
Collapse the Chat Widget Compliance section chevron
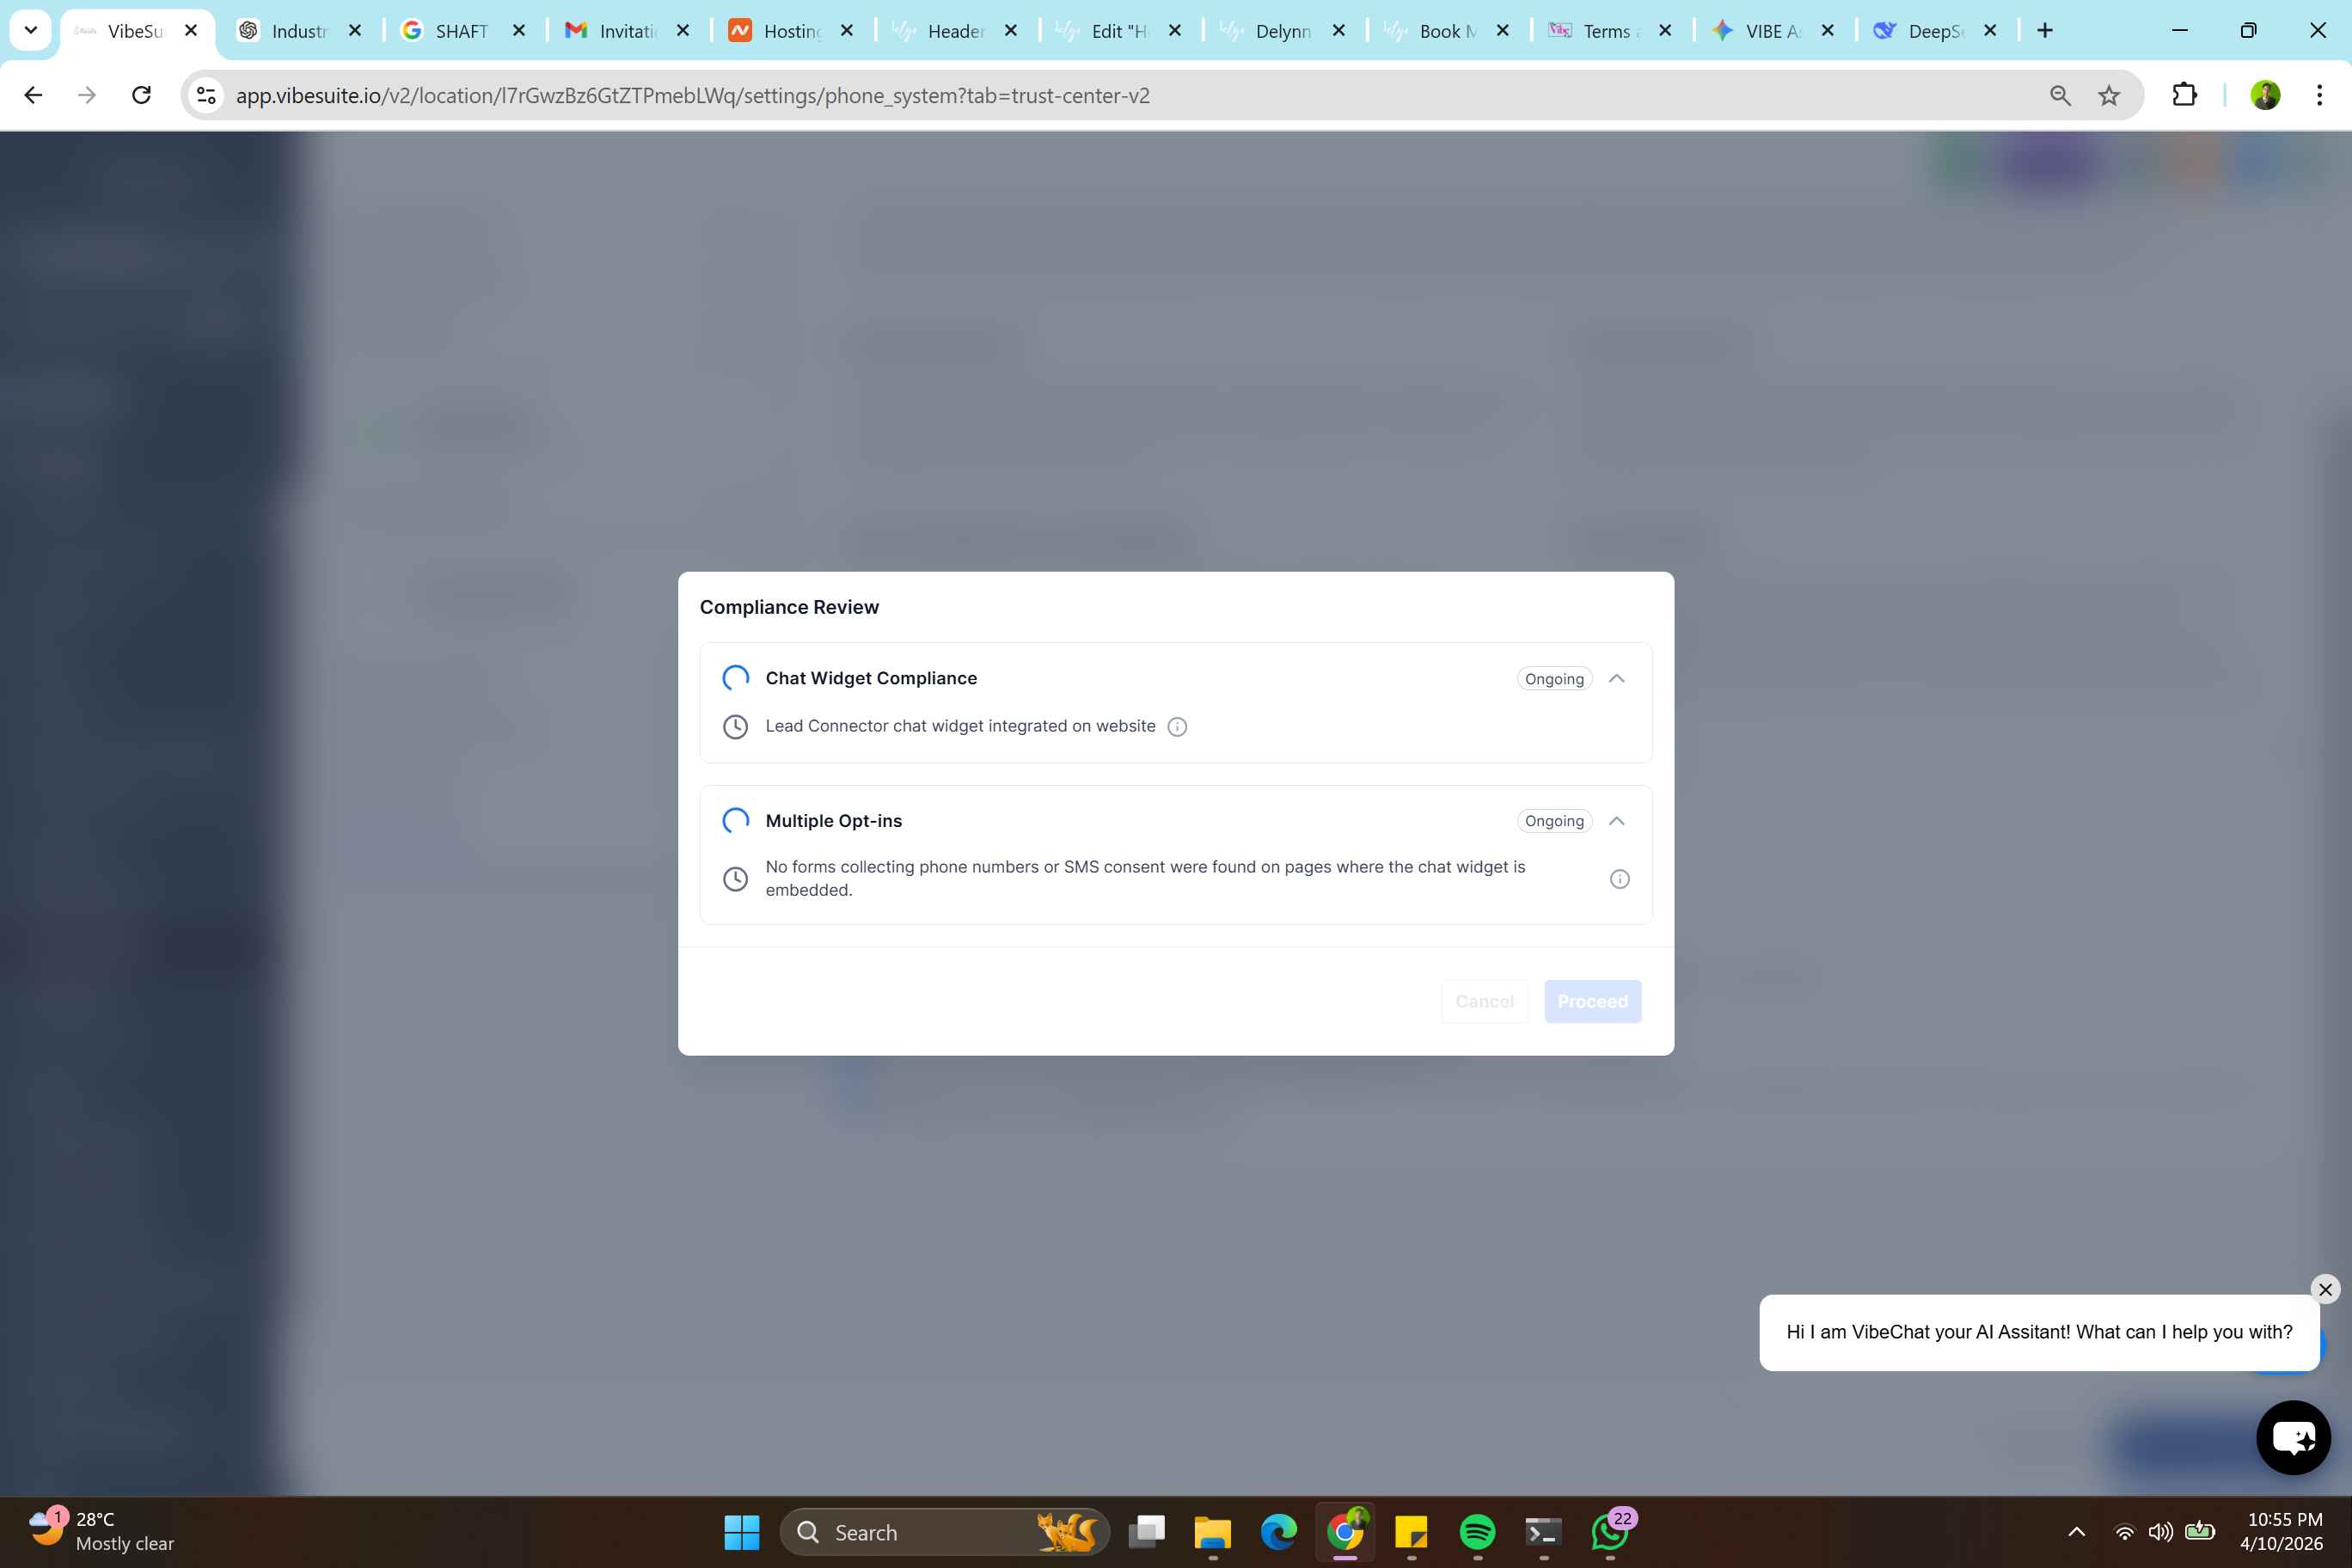(1616, 678)
